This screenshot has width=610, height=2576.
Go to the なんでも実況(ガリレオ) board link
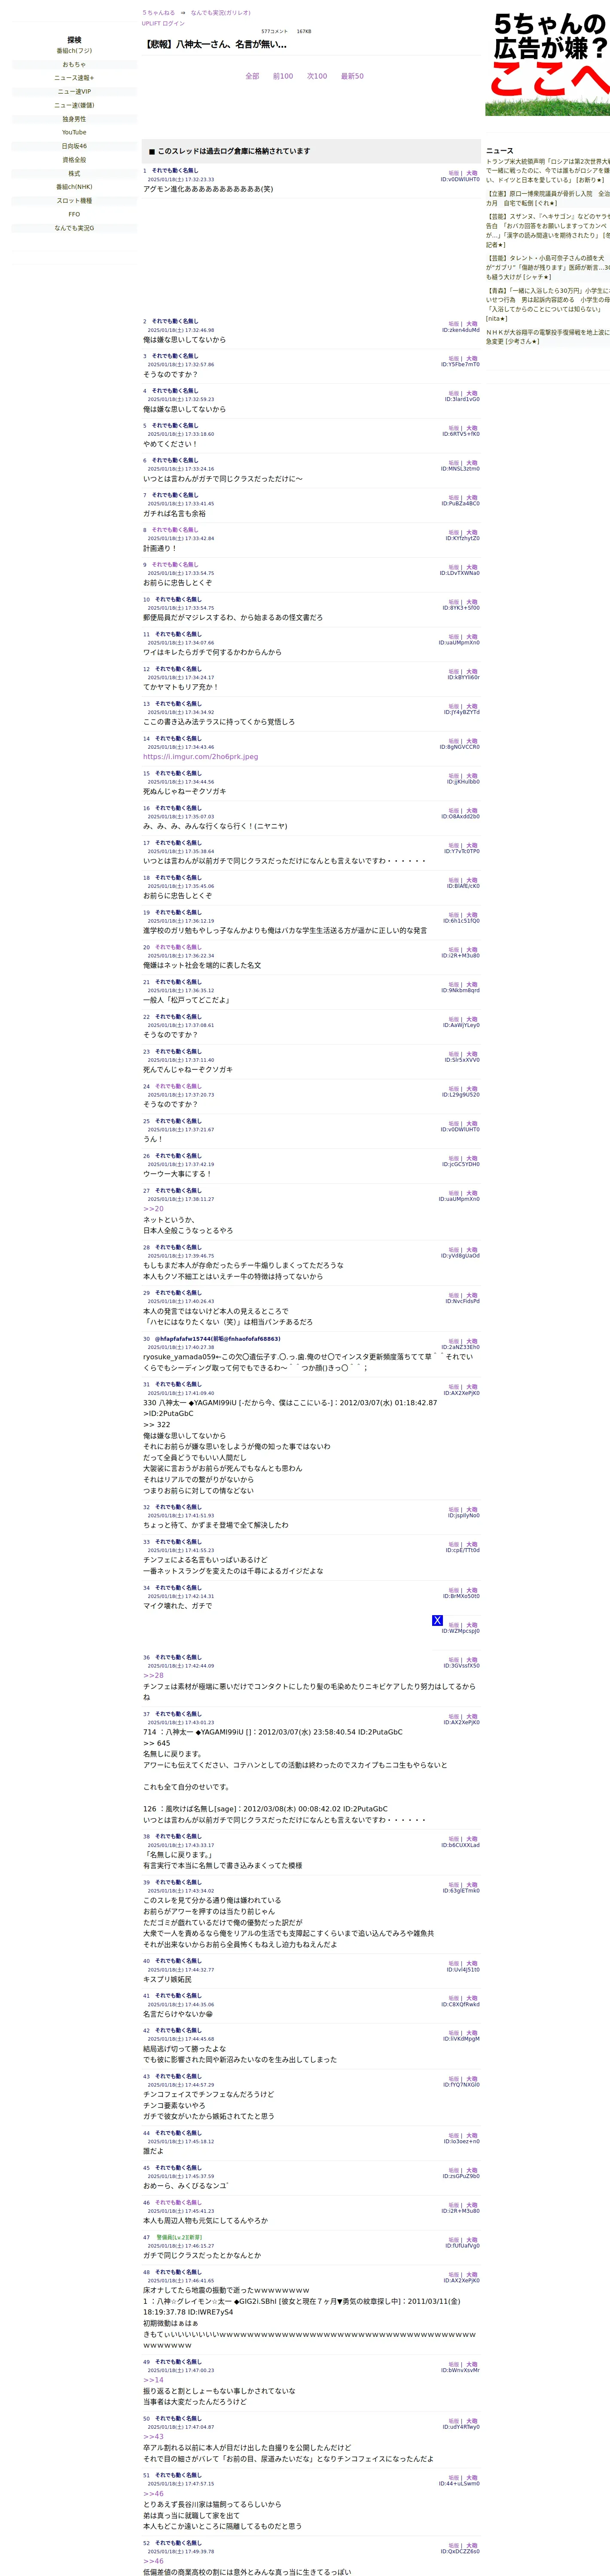(x=221, y=13)
